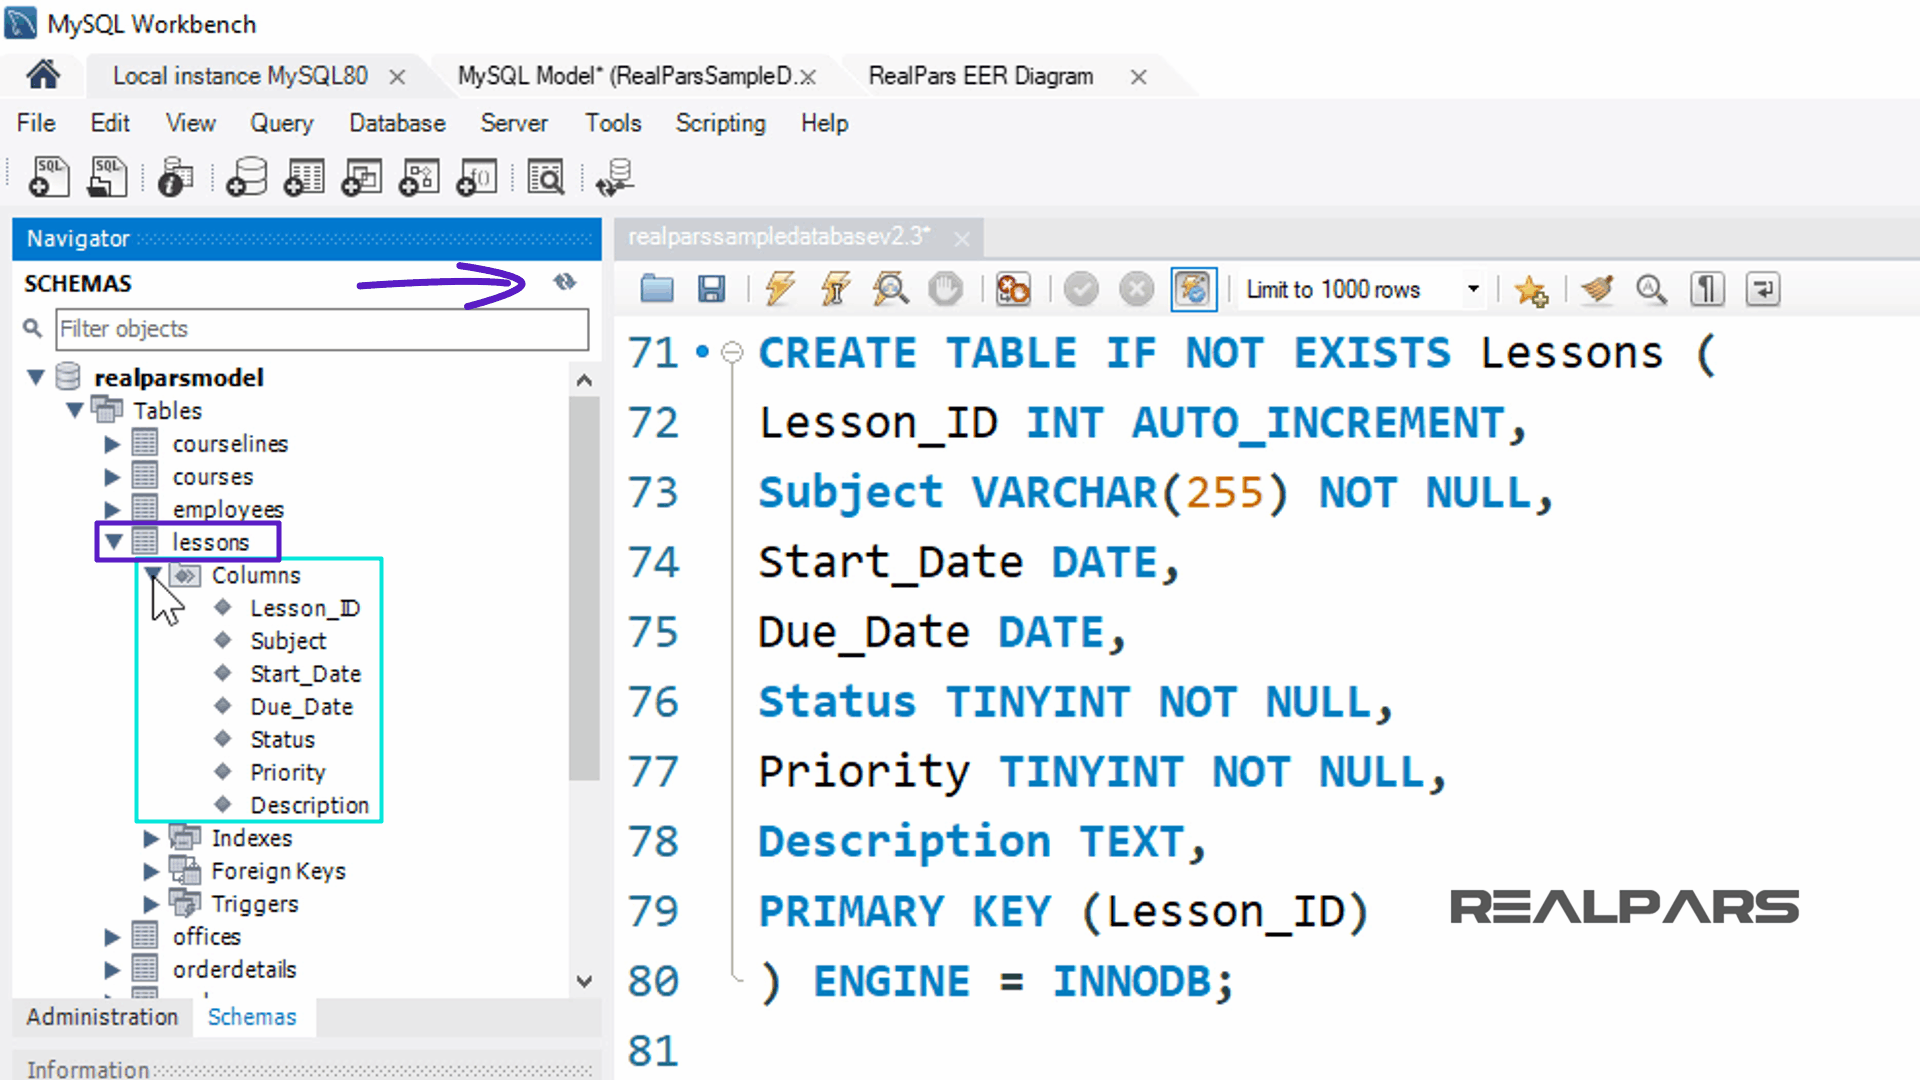Expand the employees table
Viewport: 1920px width, 1080px height.
coord(113,509)
